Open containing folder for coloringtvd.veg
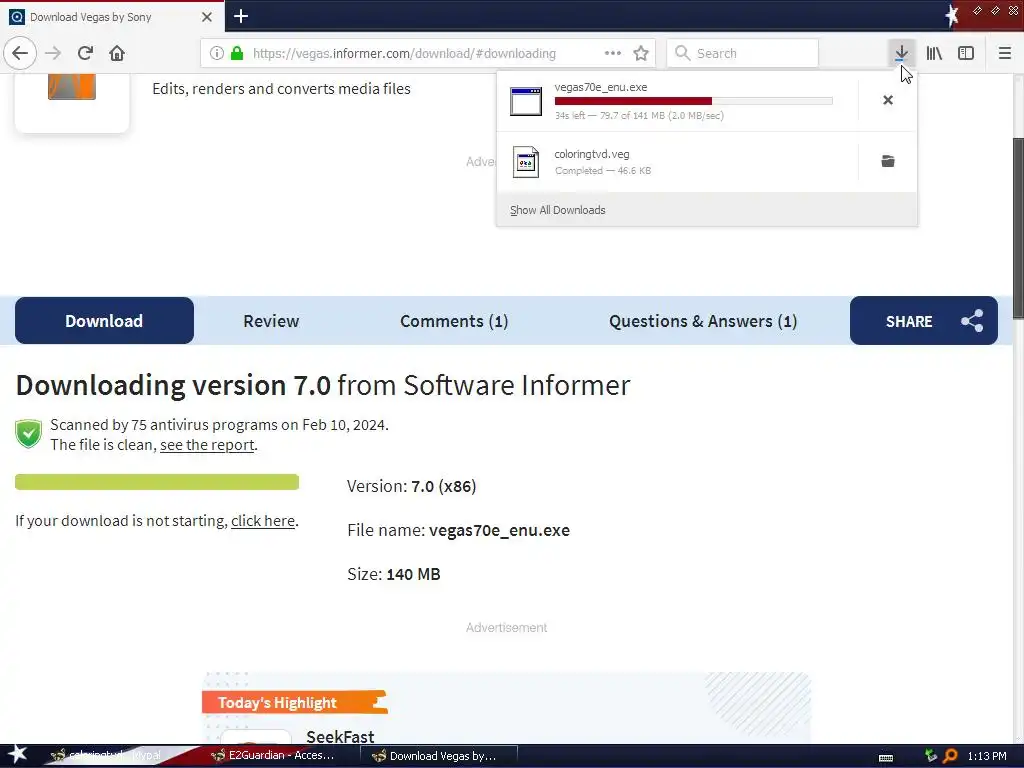The image size is (1024, 768). (888, 161)
